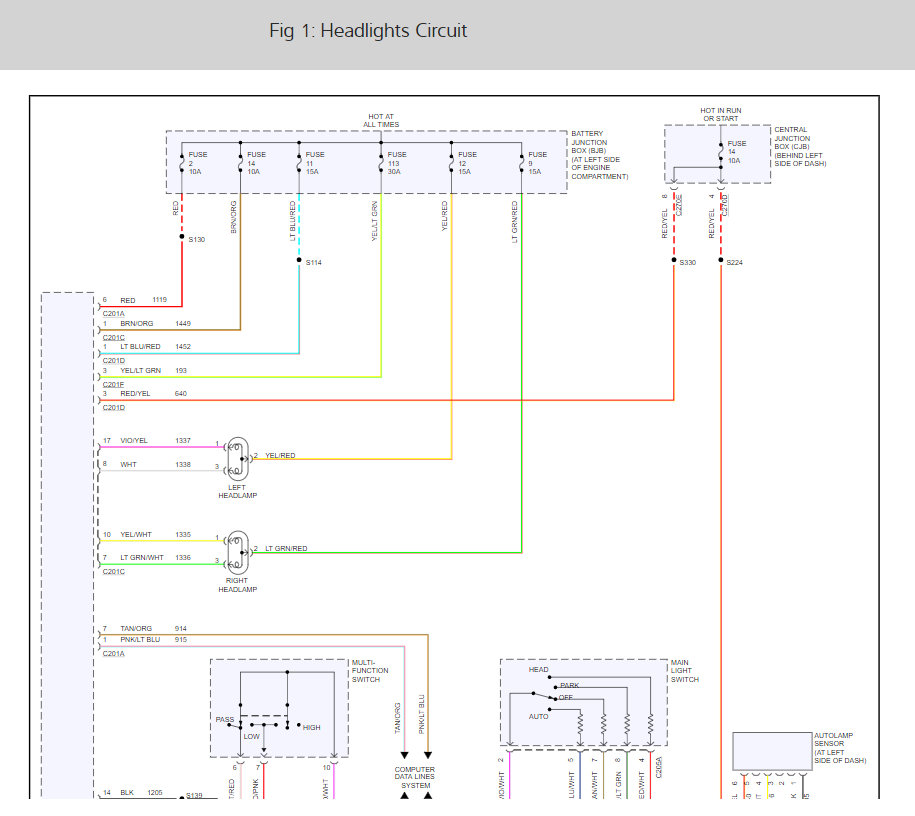Click the Fuse 12 15A symbol
915x816 pixels.
pos(451,163)
